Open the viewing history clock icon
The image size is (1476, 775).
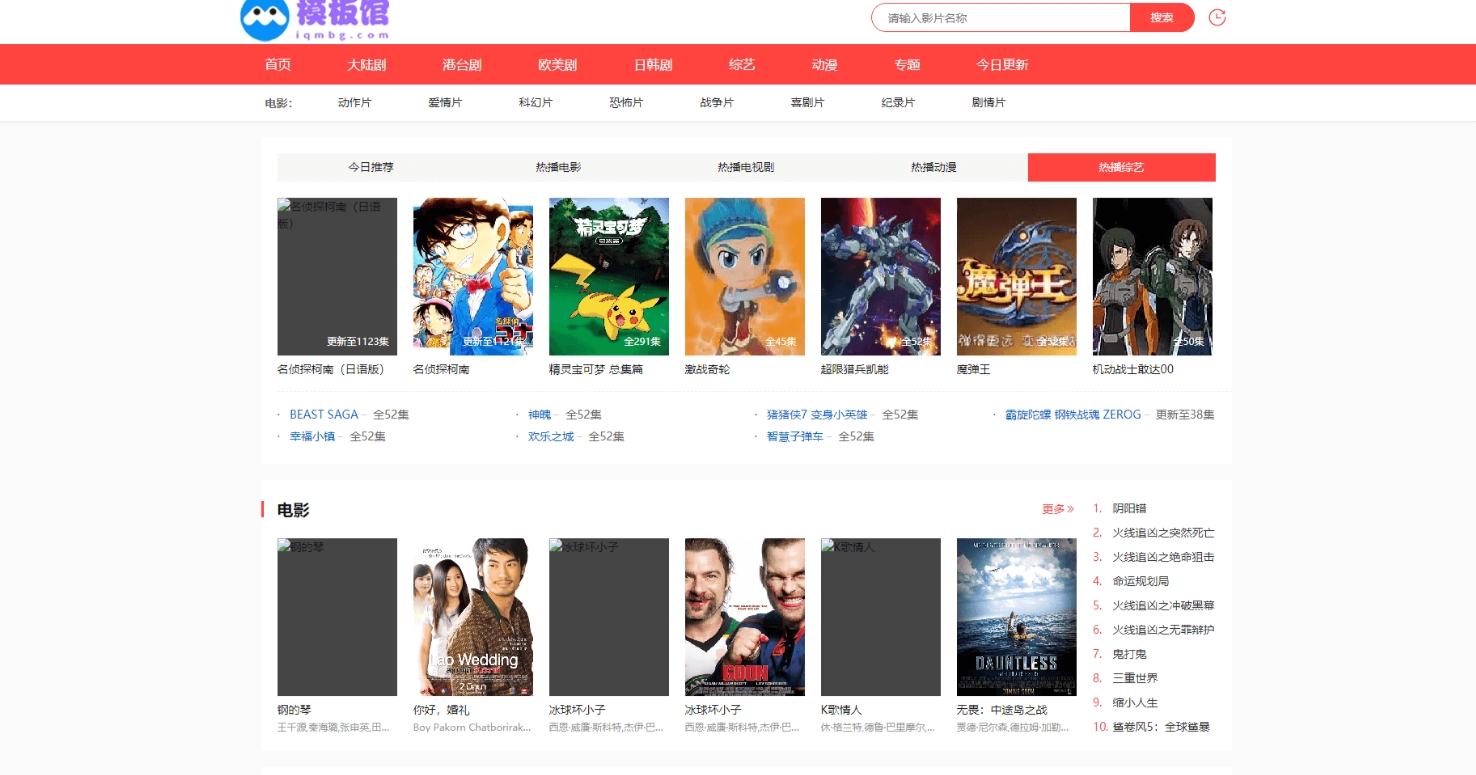click(1217, 17)
